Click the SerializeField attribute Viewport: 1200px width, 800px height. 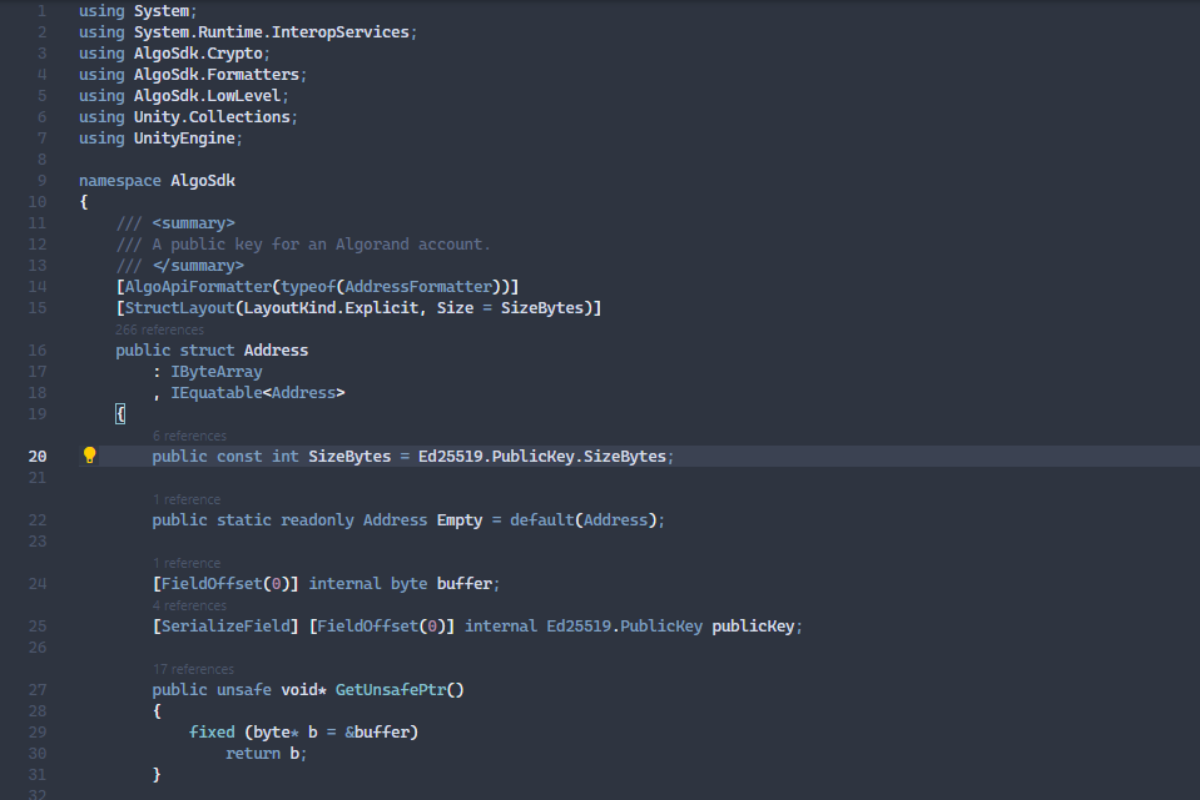(225, 626)
